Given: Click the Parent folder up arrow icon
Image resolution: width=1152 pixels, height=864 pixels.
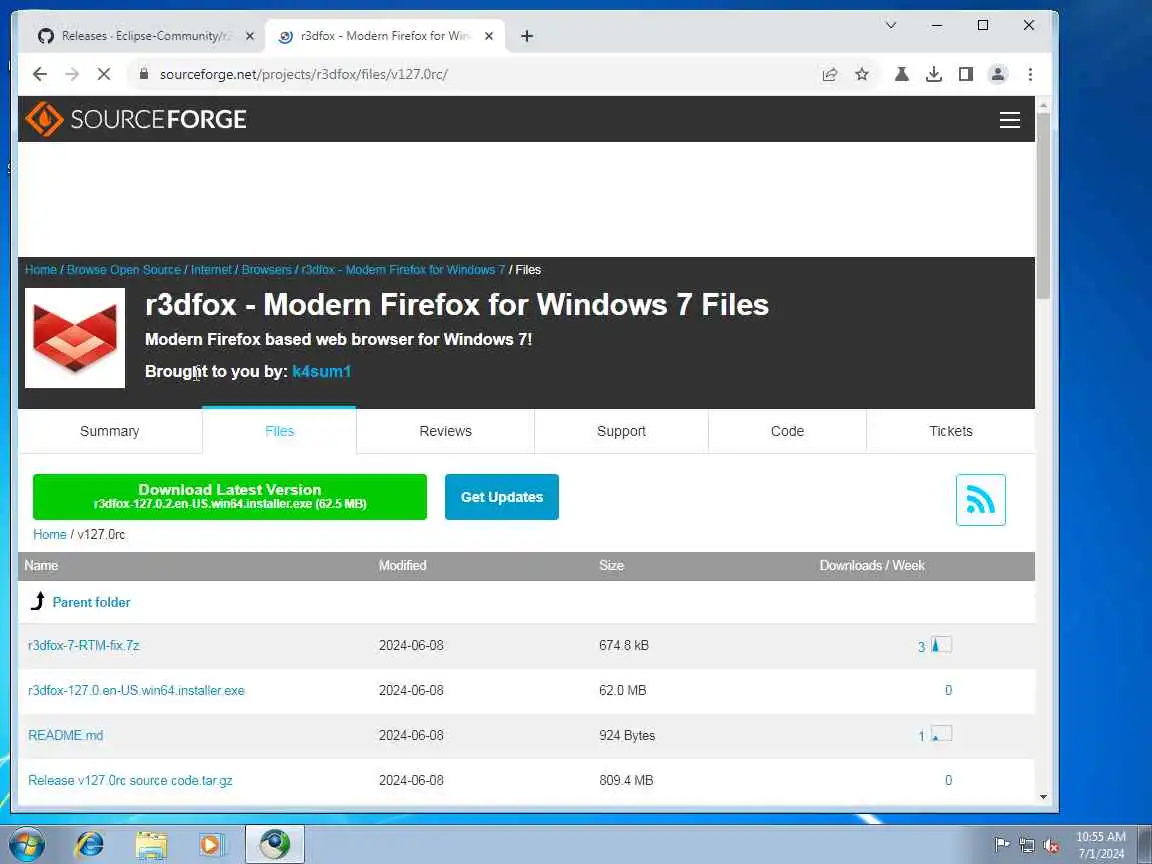Looking at the screenshot, I should [x=38, y=602].
